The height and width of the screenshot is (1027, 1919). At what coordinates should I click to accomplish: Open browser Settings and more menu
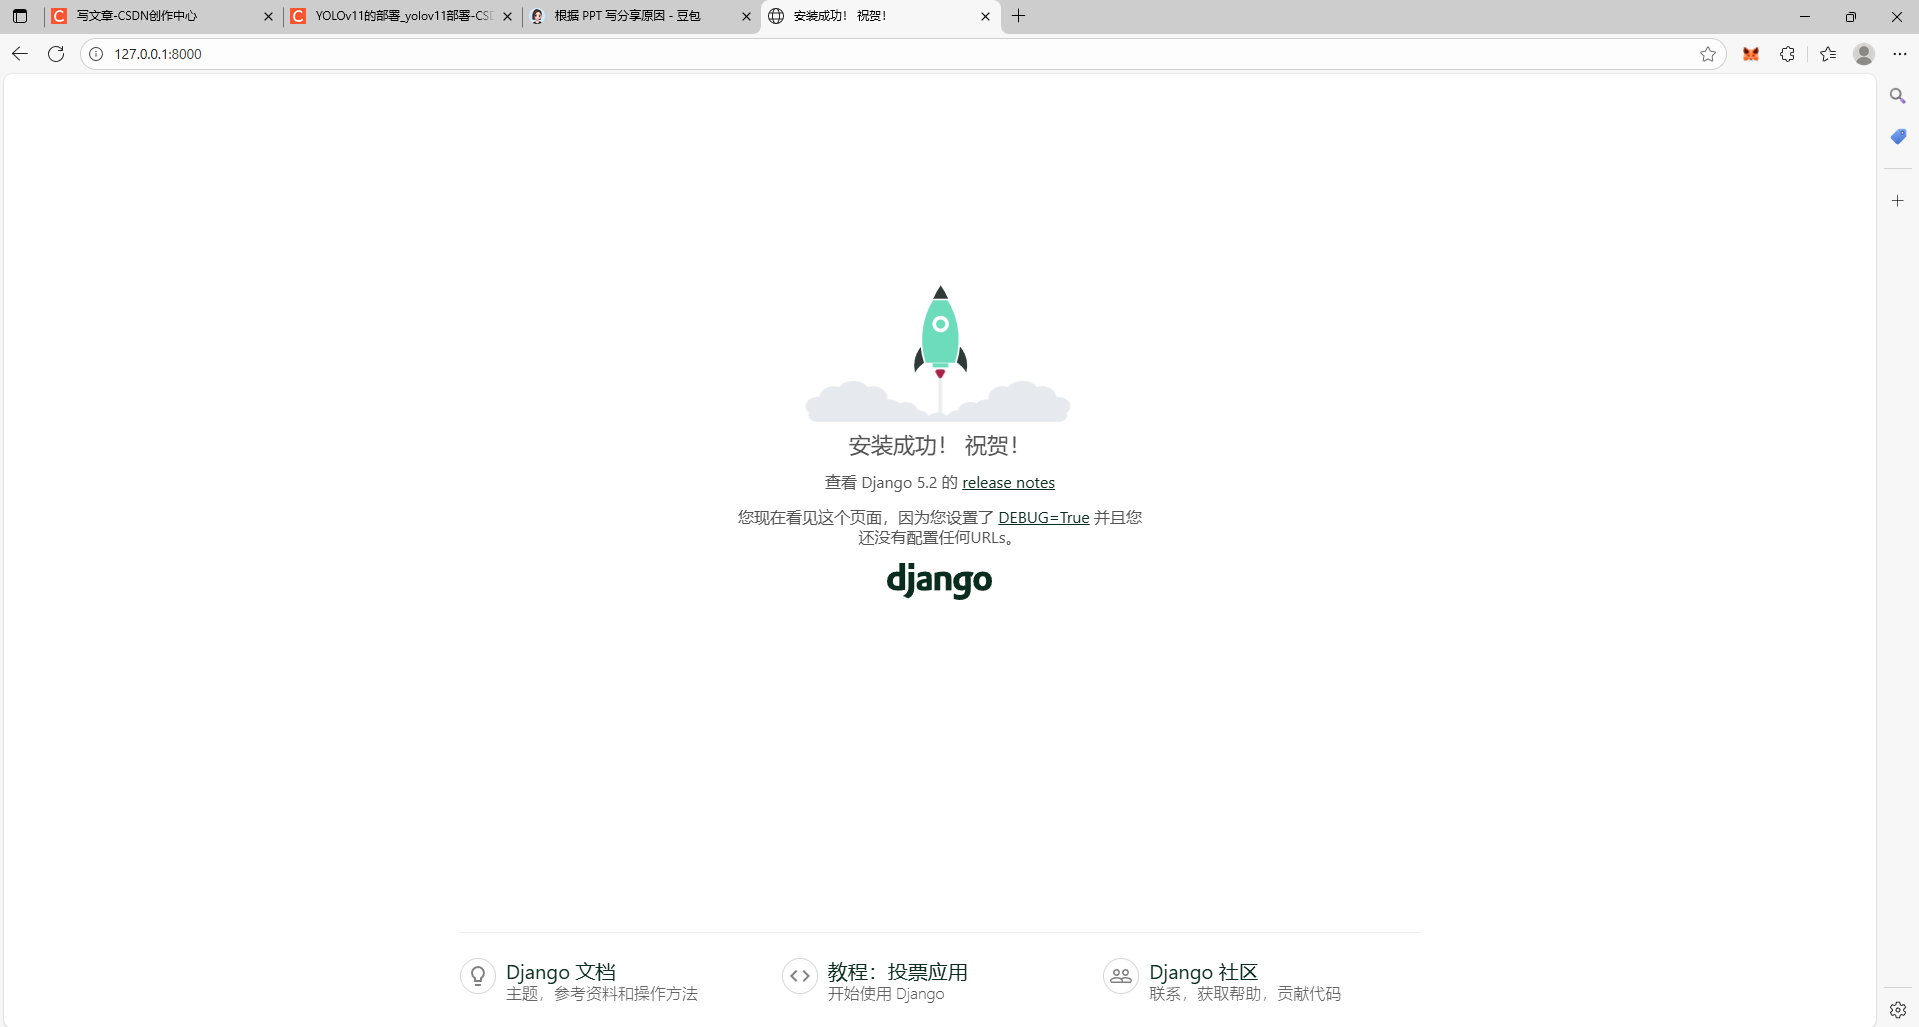click(x=1900, y=54)
